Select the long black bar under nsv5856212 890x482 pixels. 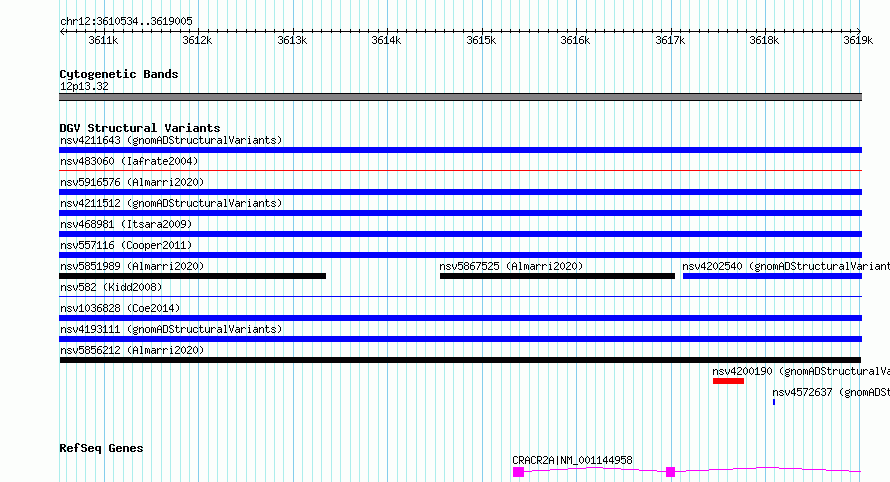click(x=460, y=360)
